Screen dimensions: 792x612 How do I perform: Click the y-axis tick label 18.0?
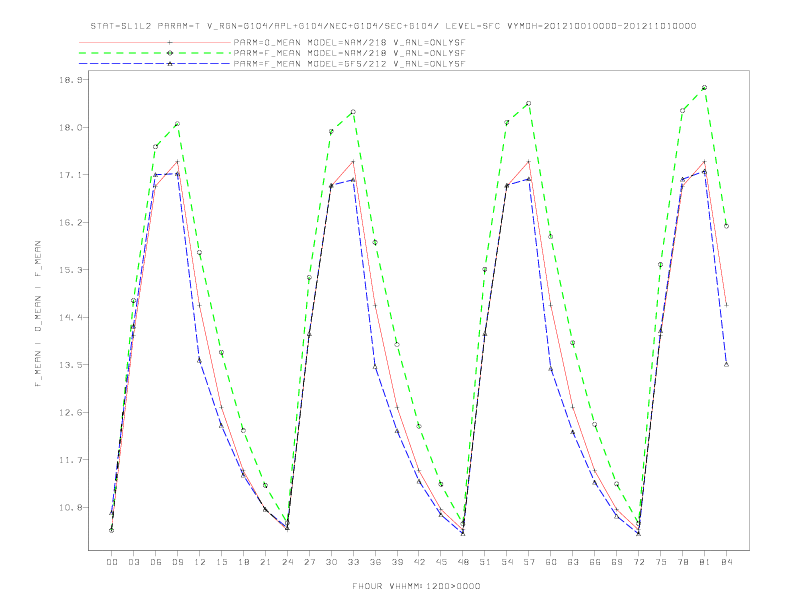pos(70,127)
